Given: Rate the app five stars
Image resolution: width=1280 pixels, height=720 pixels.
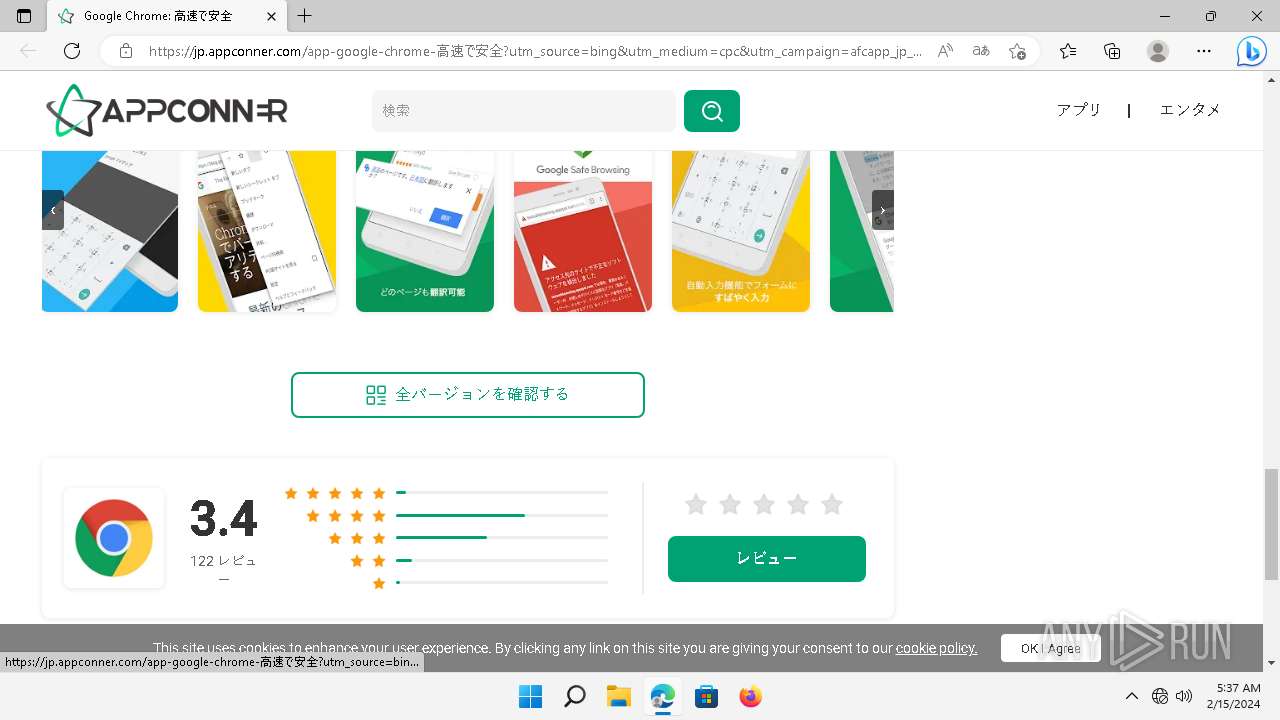Looking at the screenshot, I should [832, 505].
